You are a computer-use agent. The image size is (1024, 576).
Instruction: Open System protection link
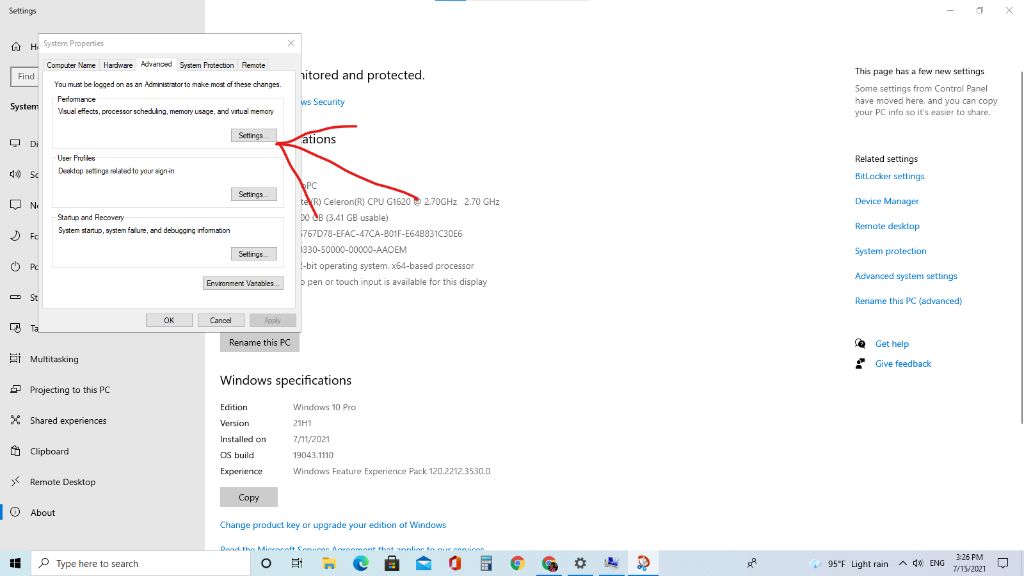[890, 251]
